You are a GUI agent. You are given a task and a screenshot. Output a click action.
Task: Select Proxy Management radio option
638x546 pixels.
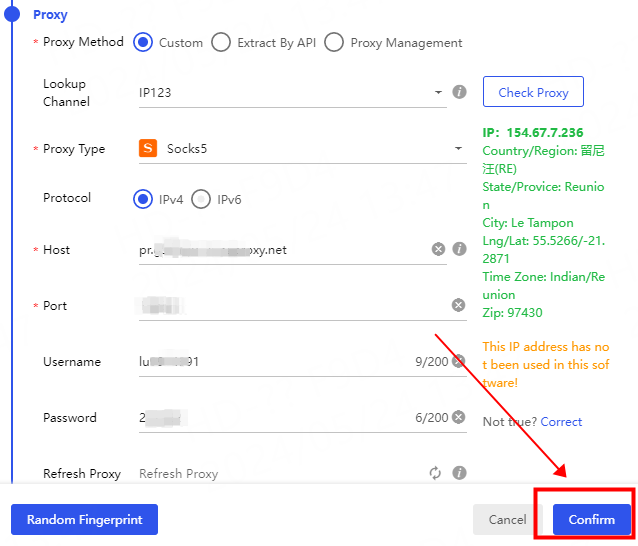[x=334, y=42]
